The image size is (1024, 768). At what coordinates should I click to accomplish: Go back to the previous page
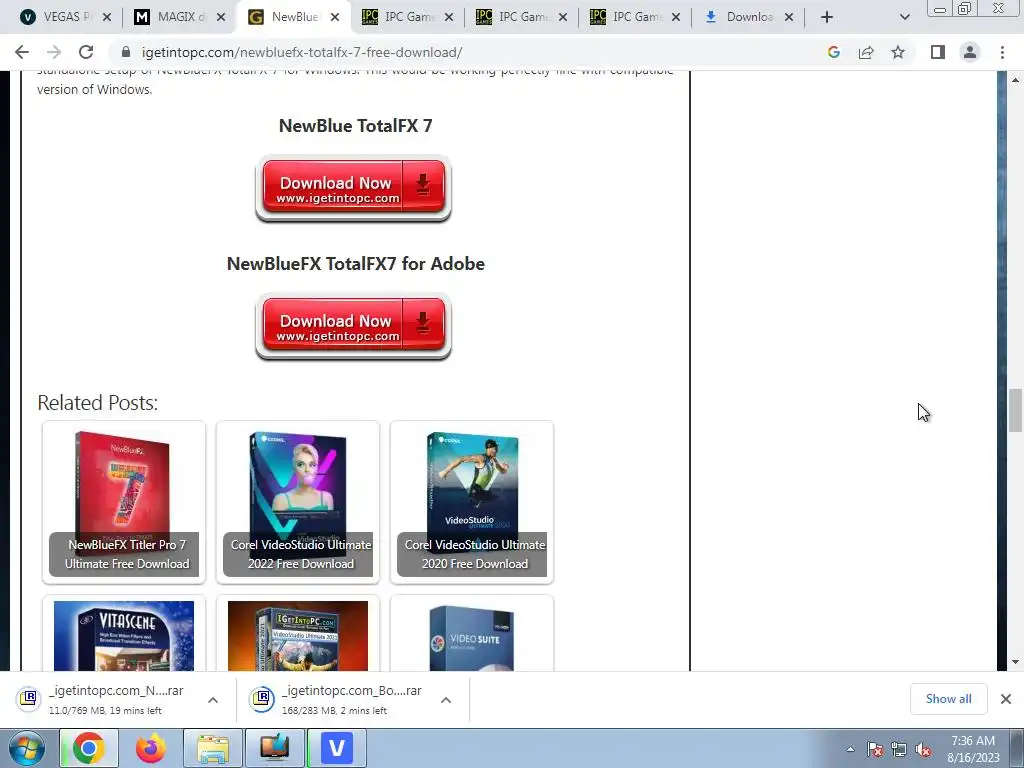coord(22,52)
